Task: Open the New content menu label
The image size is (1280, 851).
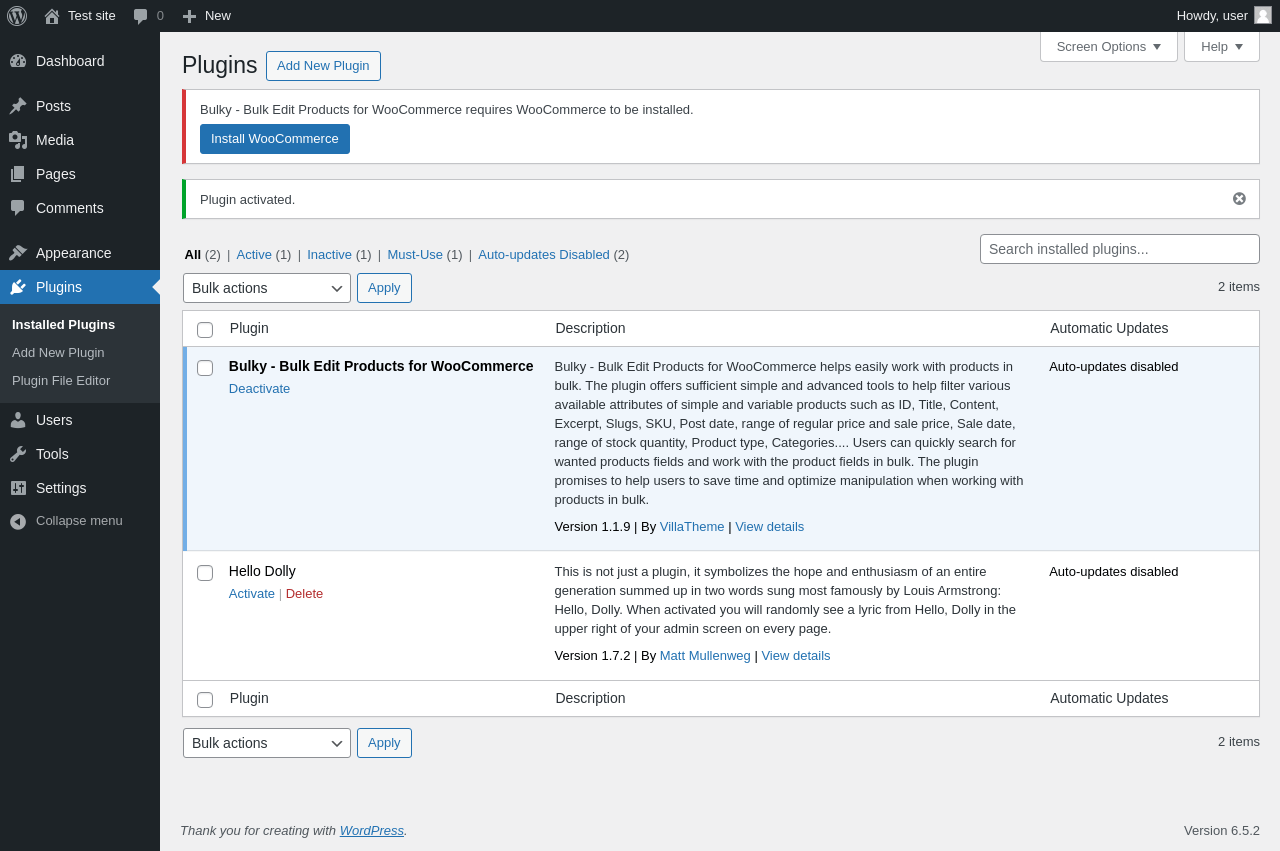Action: click(218, 16)
